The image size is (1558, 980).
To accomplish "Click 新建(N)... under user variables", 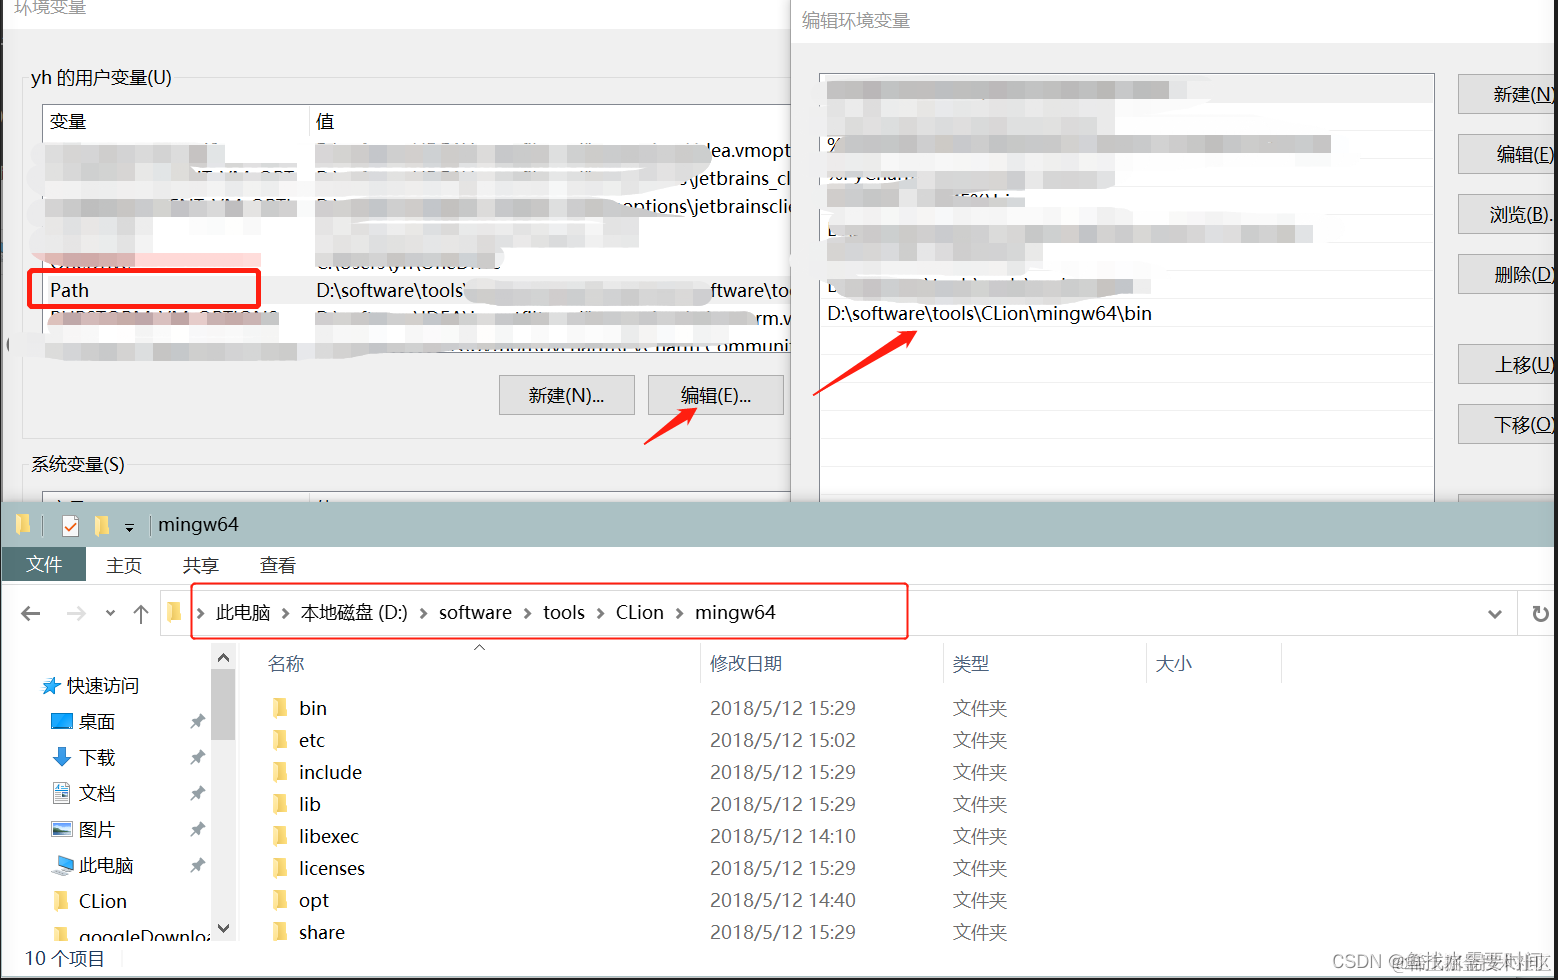I will tap(566, 395).
